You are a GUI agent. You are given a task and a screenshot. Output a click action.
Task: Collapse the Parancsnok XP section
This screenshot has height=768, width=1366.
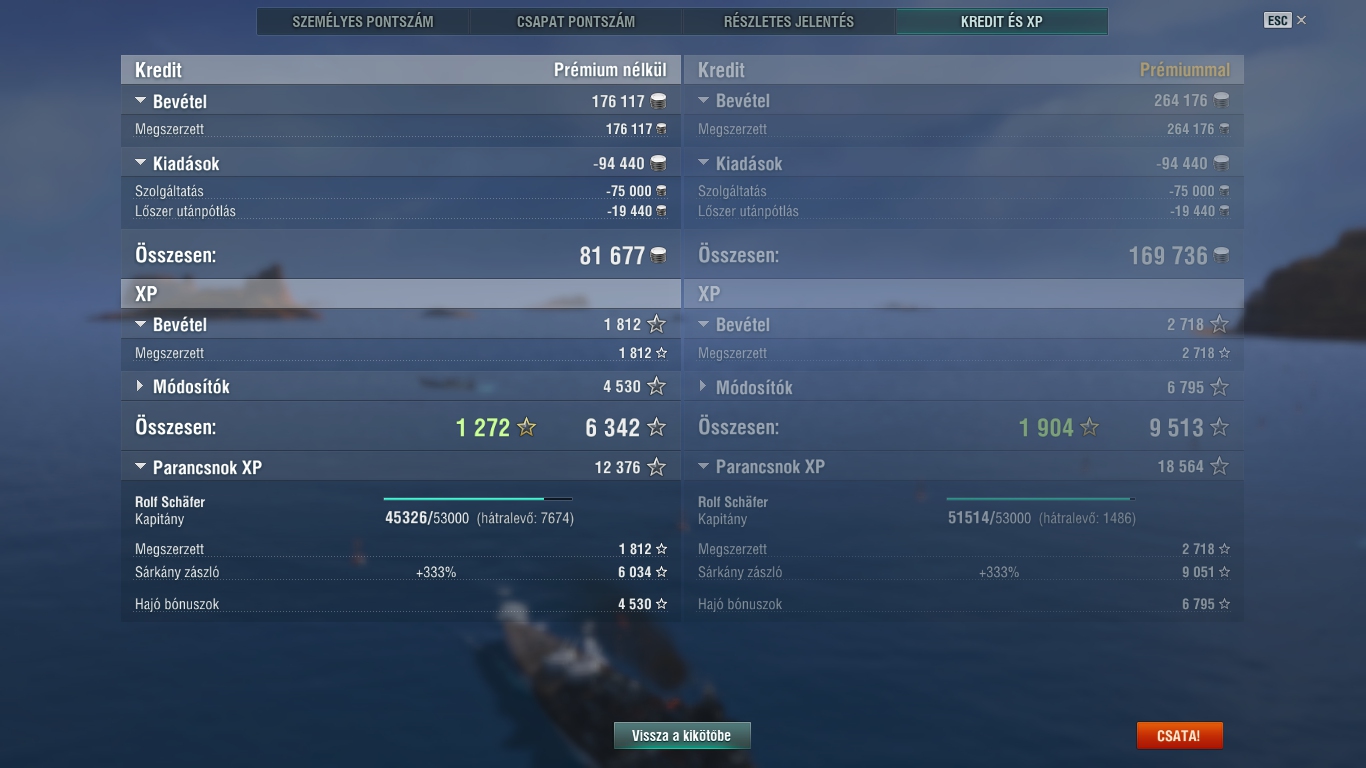(140, 467)
